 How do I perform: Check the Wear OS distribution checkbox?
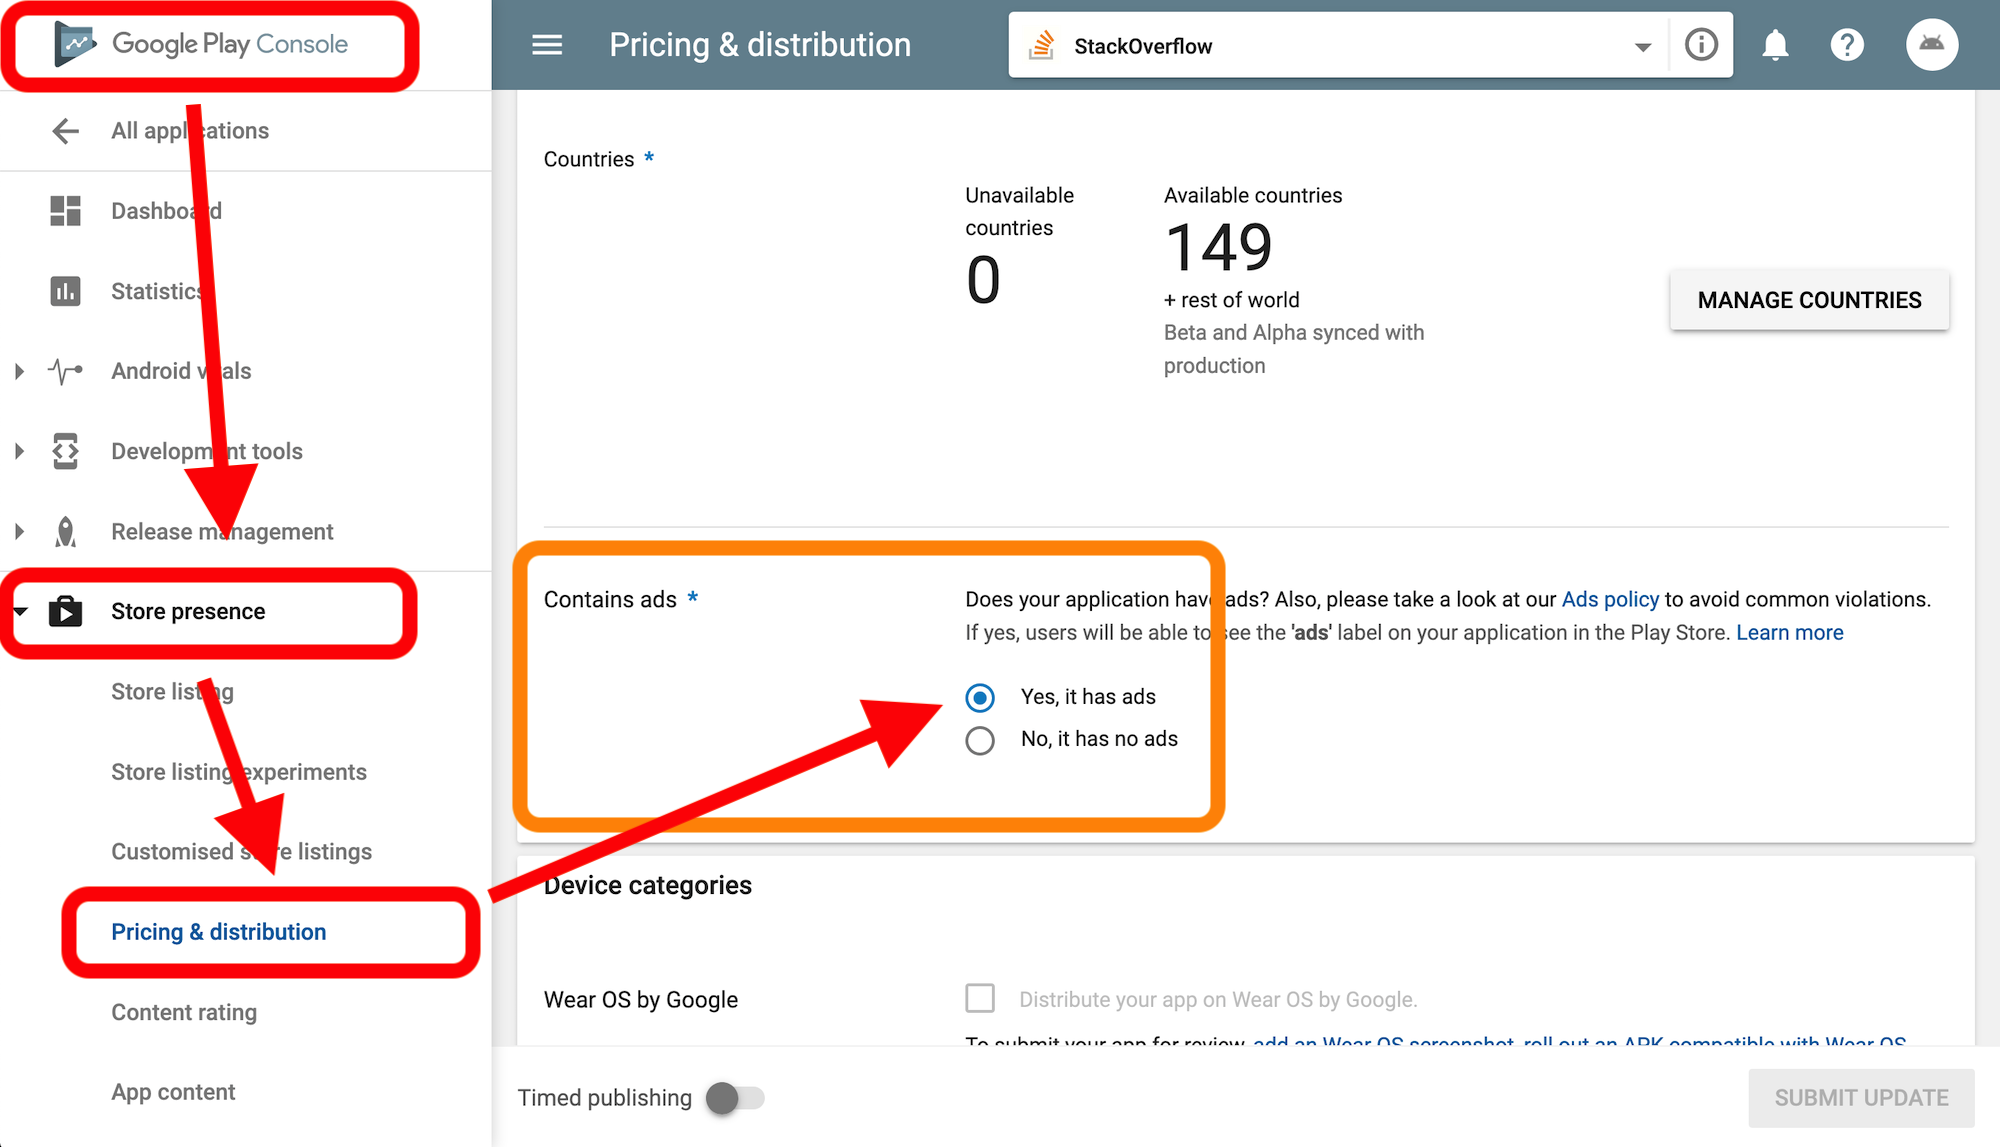tap(980, 998)
